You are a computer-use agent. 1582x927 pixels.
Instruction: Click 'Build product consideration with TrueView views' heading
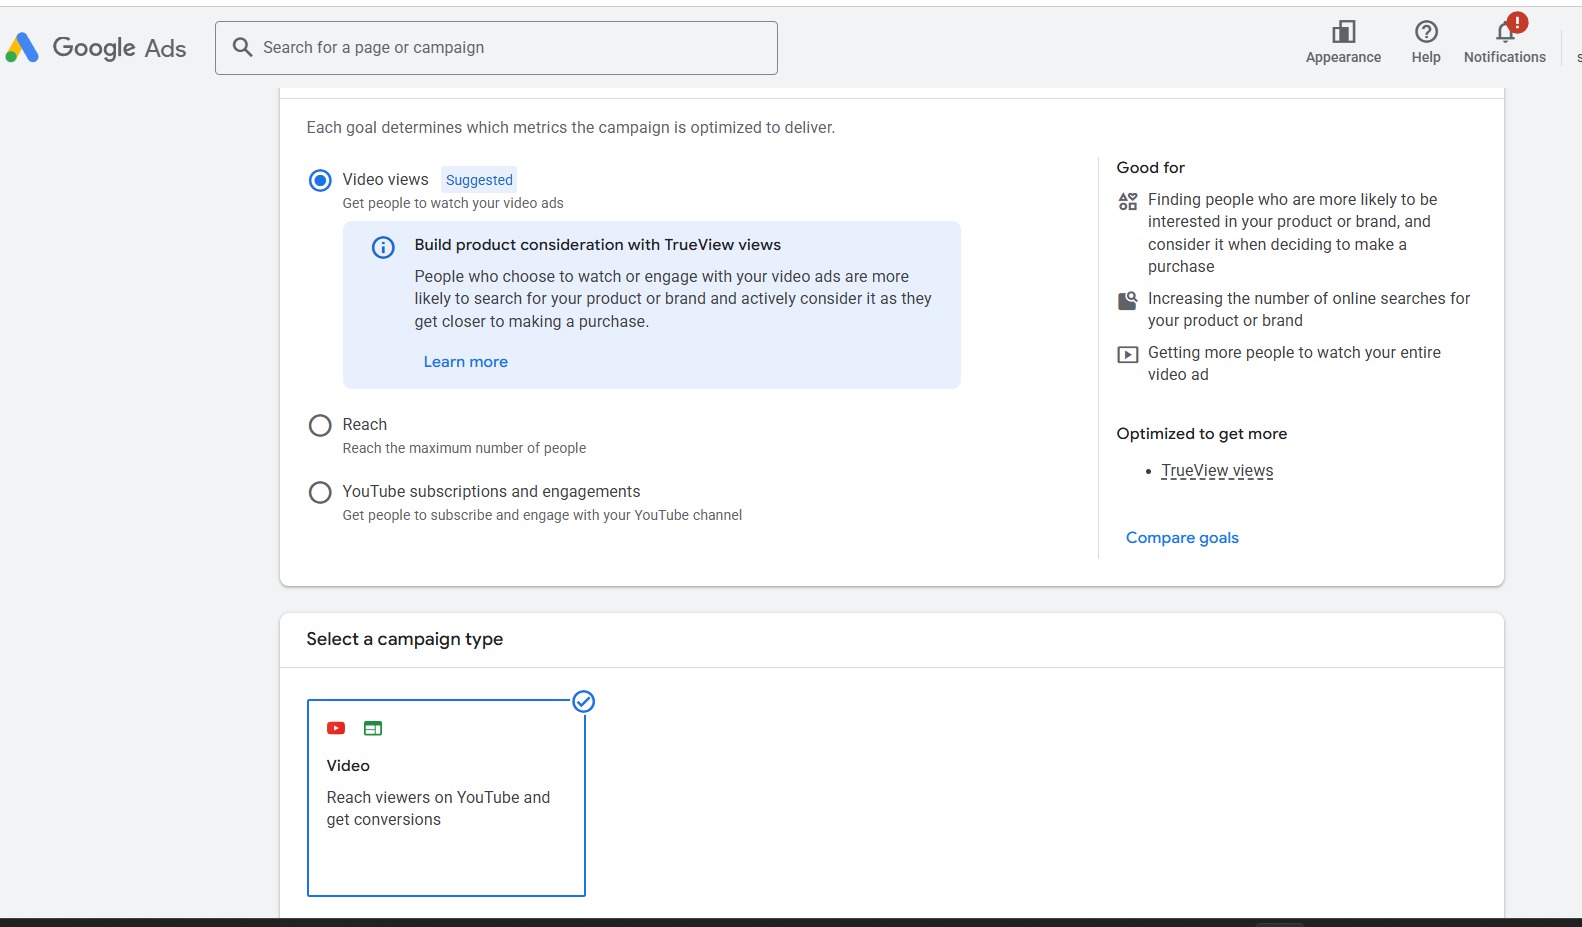pyautogui.click(x=598, y=245)
